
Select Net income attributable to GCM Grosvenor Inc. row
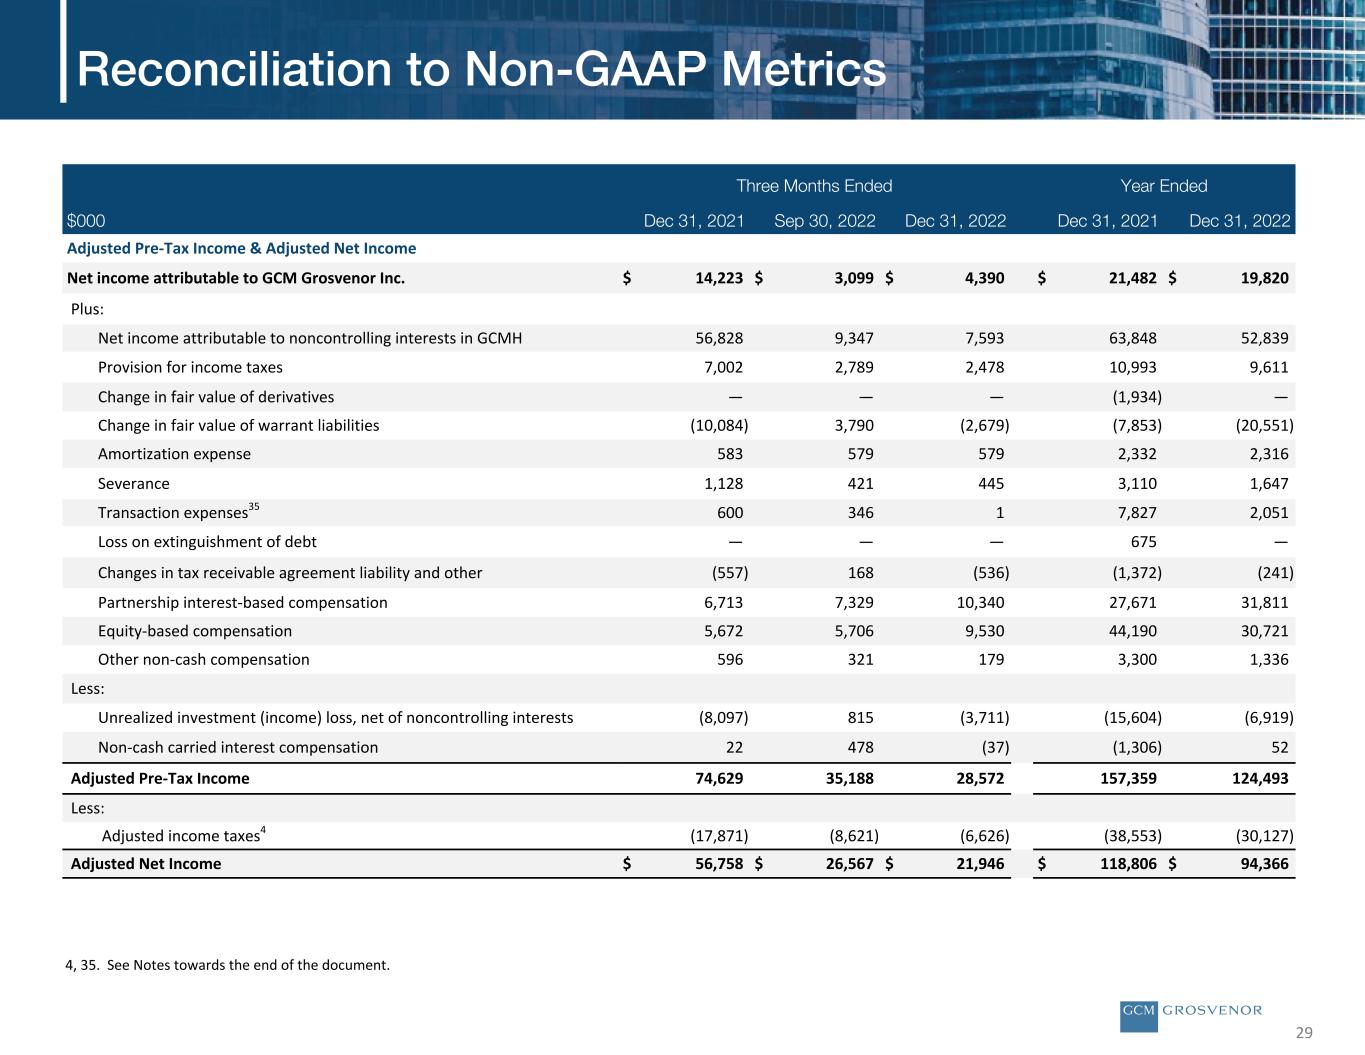(x=236, y=278)
